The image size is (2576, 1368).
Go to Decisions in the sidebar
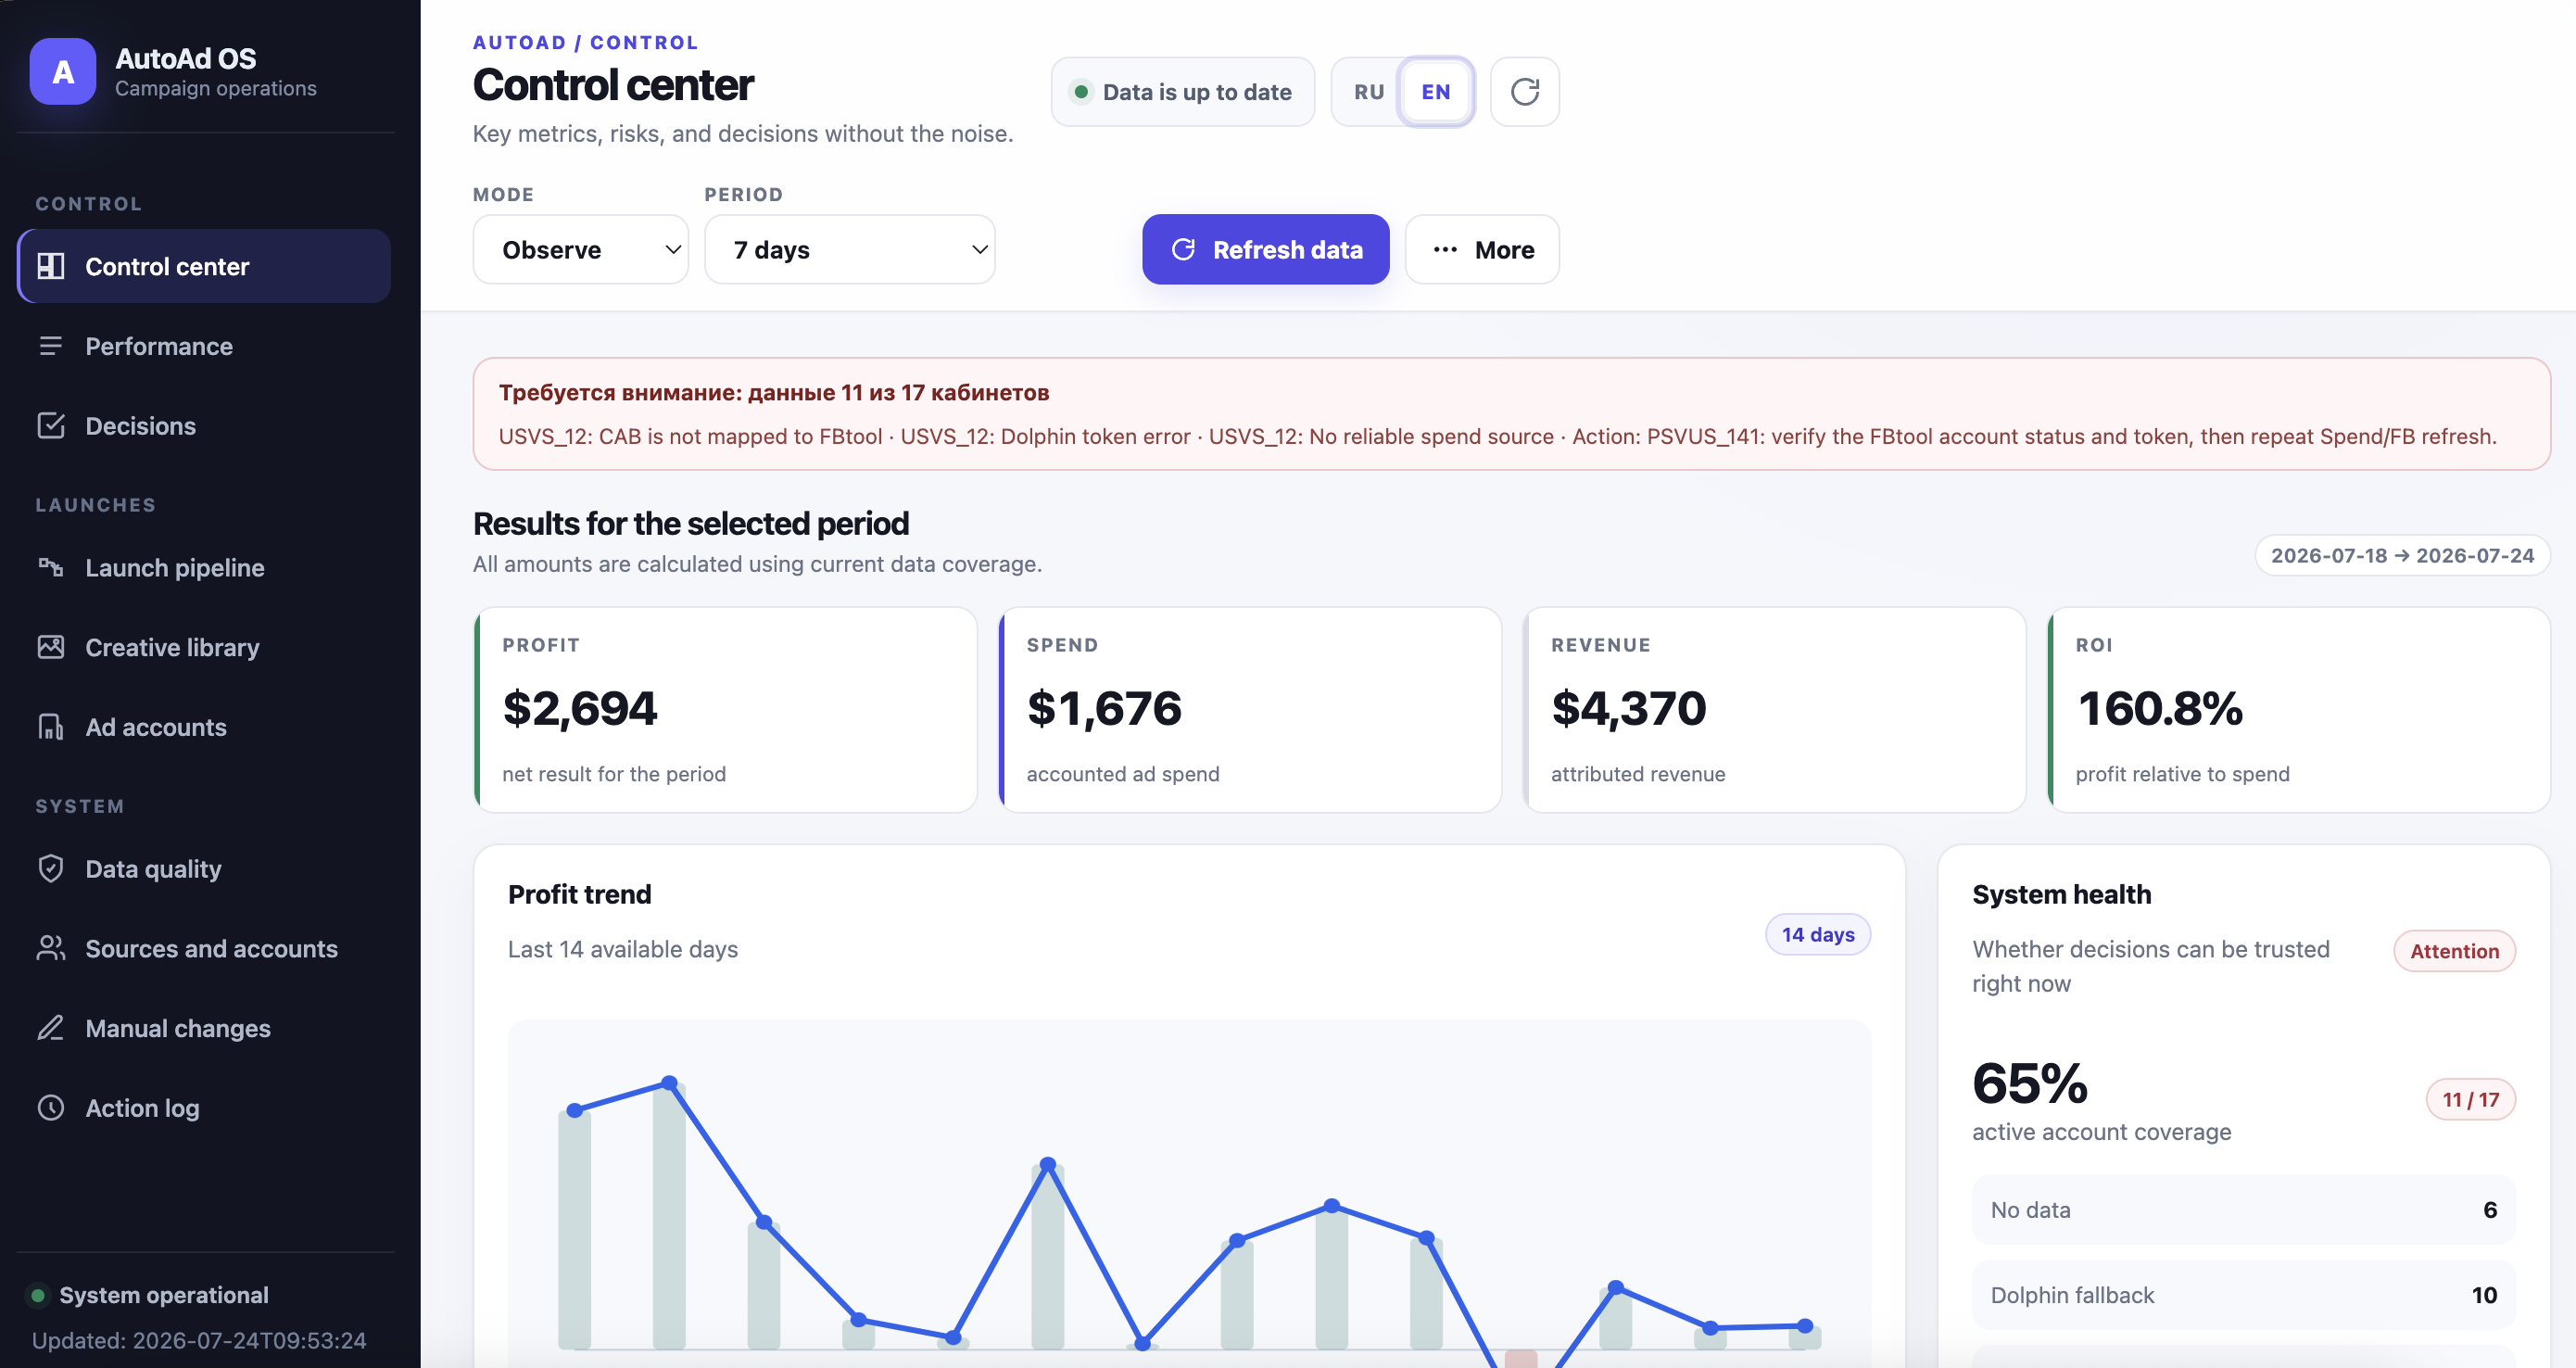(x=204, y=426)
